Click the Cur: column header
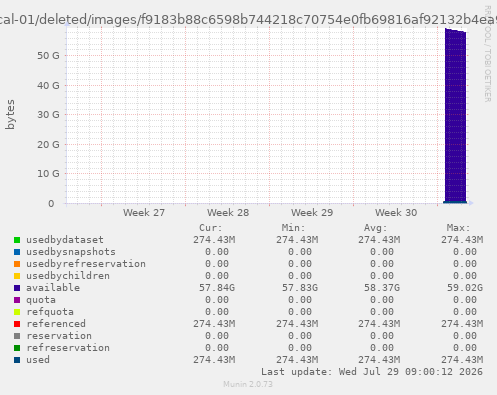This screenshot has height=395, width=497. point(211,228)
